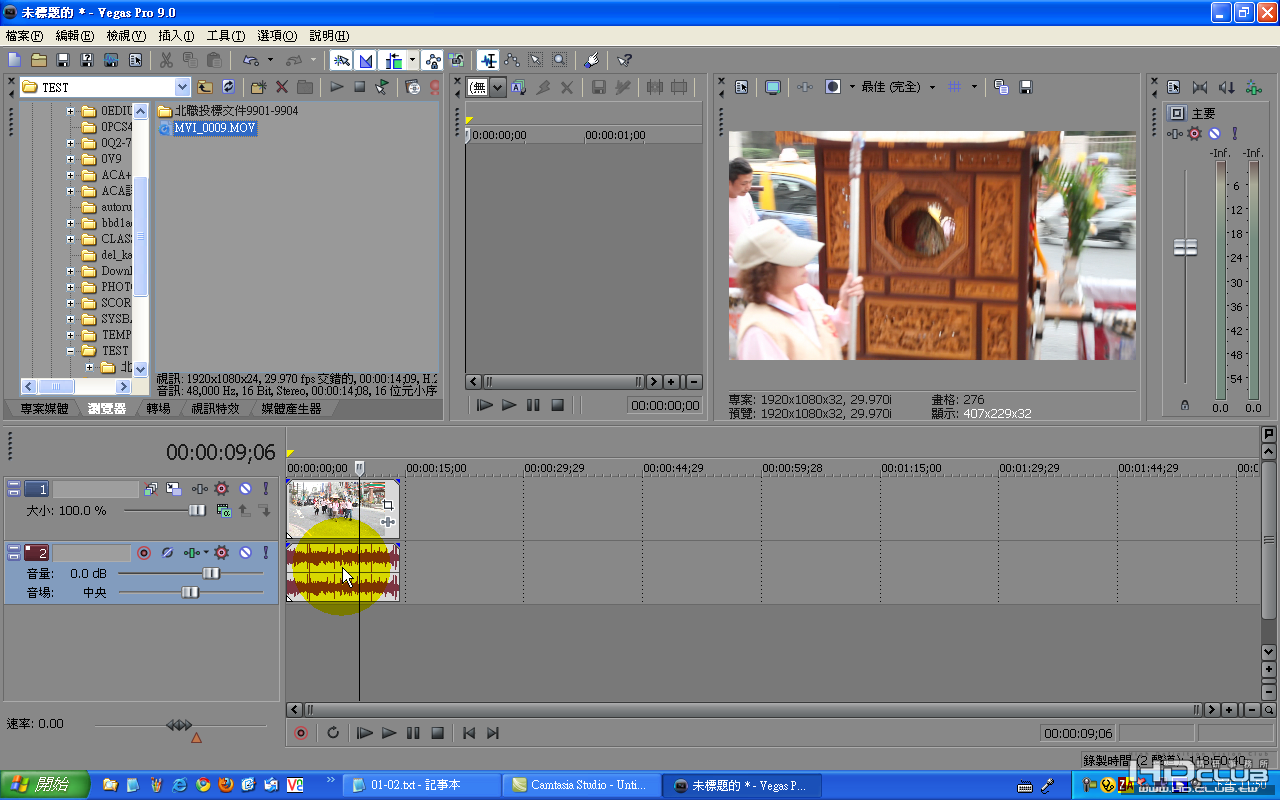
Task: Open preview grid overlay dropdown arrow
Action: (973, 87)
